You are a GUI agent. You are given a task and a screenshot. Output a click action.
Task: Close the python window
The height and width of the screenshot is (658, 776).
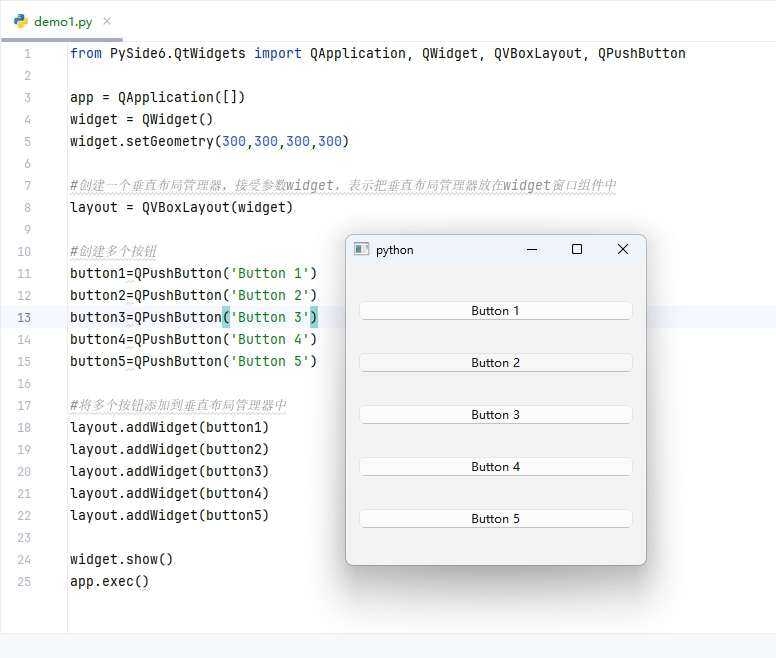(x=622, y=250)
